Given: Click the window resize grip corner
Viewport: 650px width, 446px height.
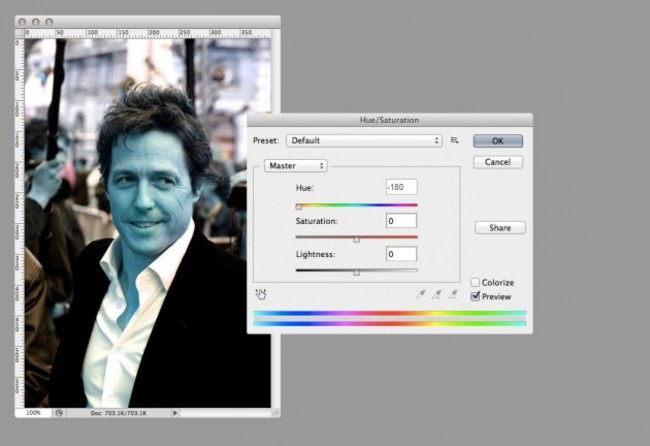Looking at the screenshot, I should click(x=275, y=412).
